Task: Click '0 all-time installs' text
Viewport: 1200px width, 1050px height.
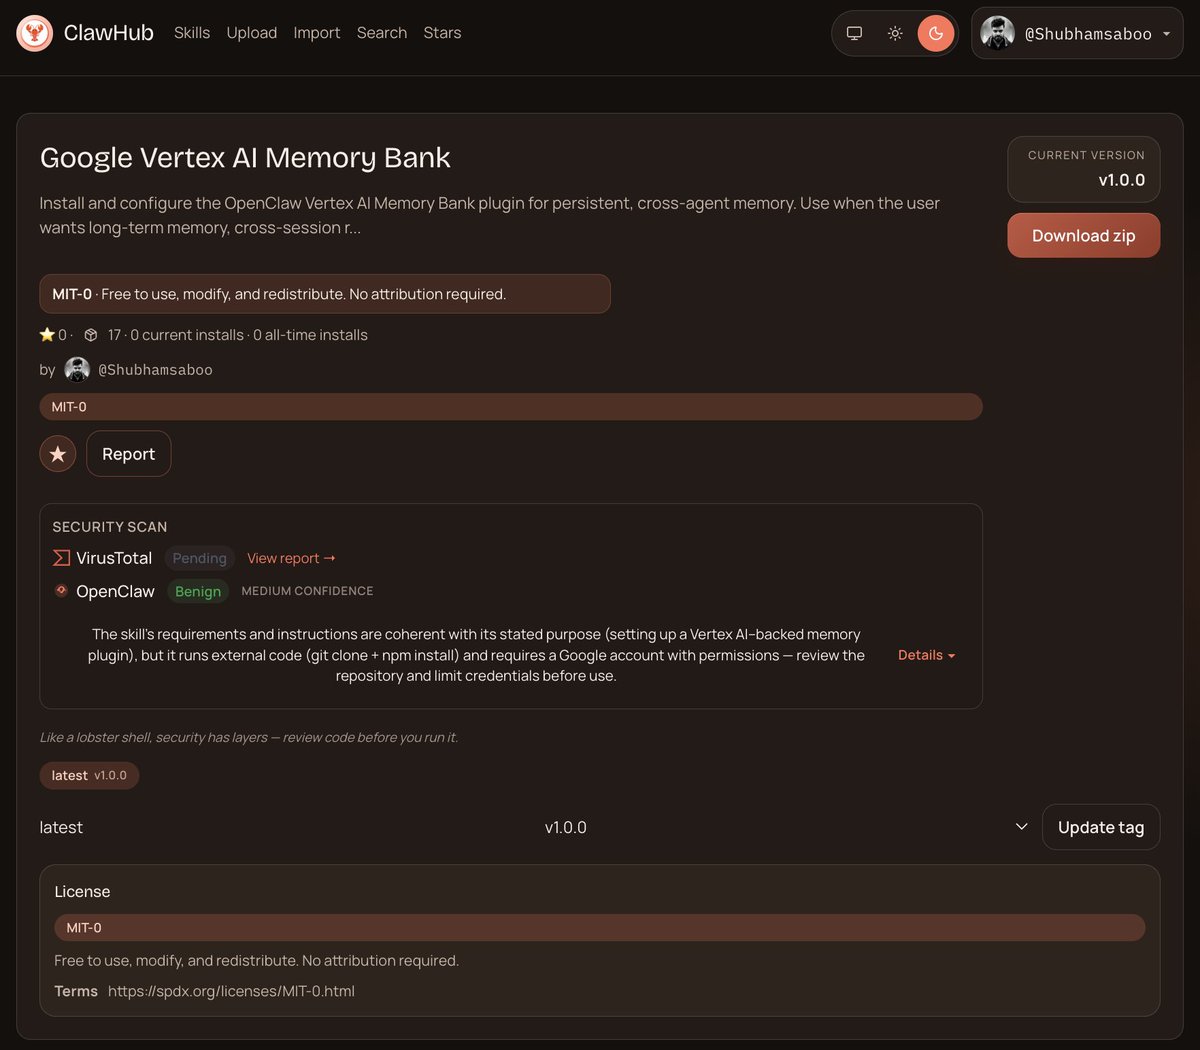Action: click(x=310, y=335)
